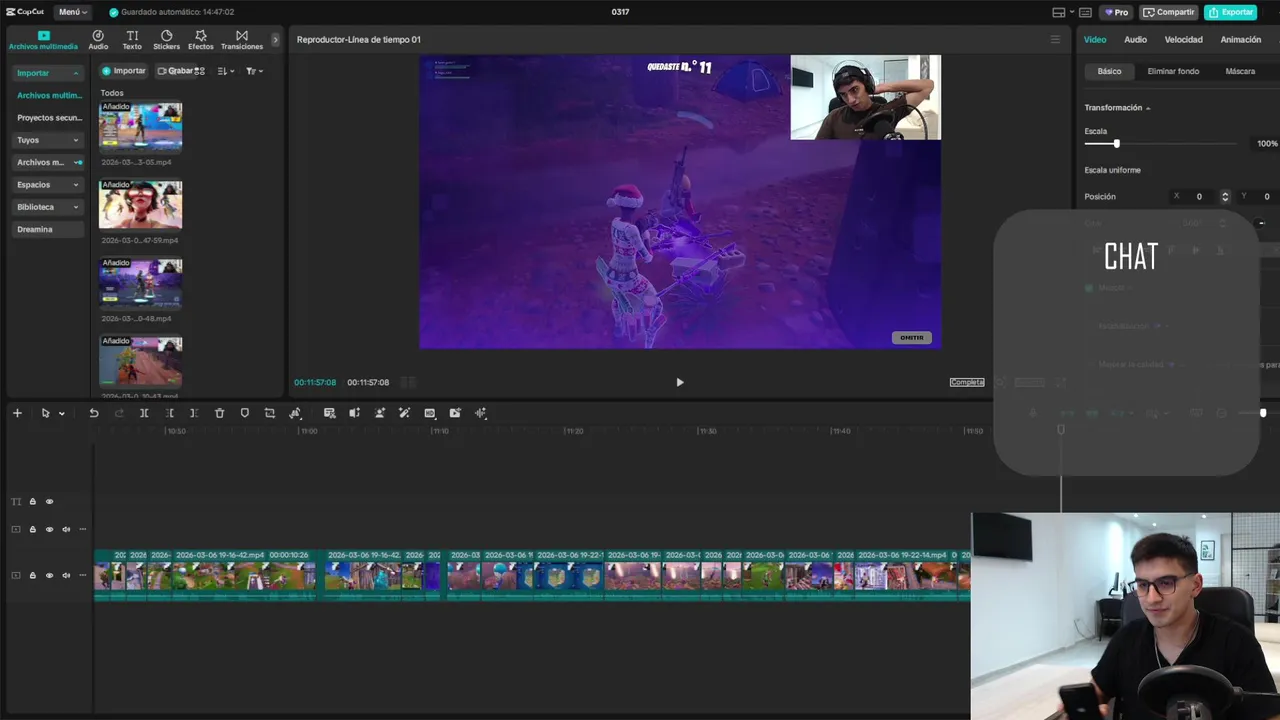Open the Audio media tab

point(98,40)
